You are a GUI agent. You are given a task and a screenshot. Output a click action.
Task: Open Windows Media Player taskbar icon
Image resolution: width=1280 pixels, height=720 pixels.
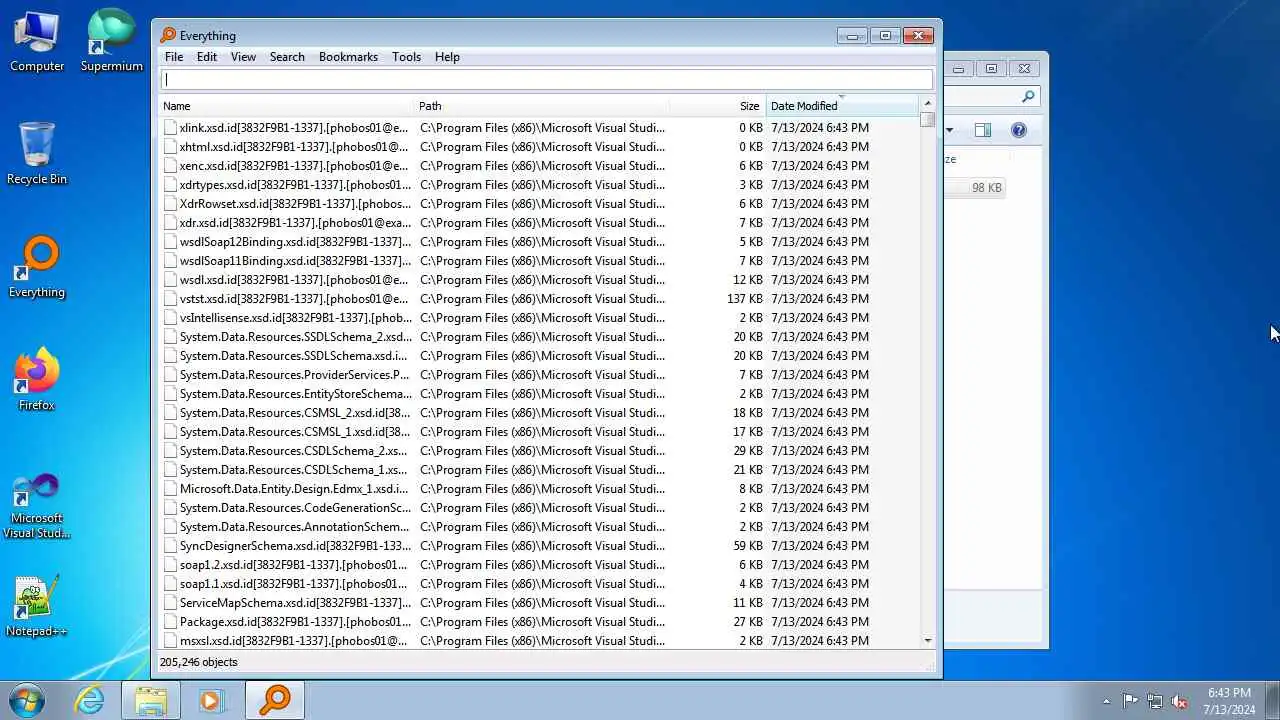click(x=212, y=700)
